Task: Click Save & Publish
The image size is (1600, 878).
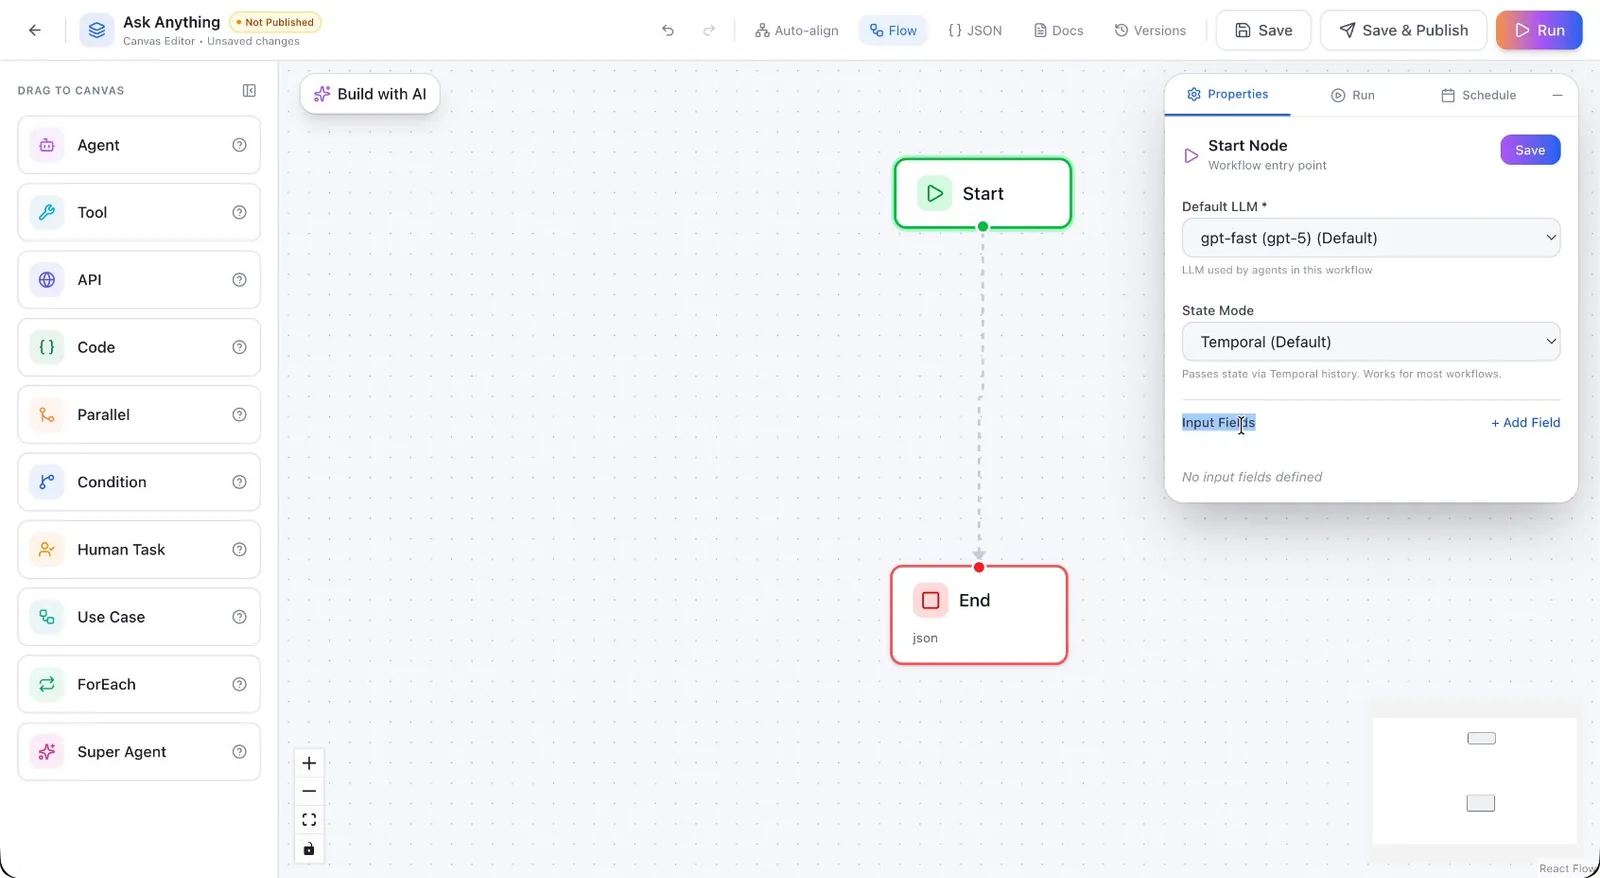Action: coord(1404,30)
